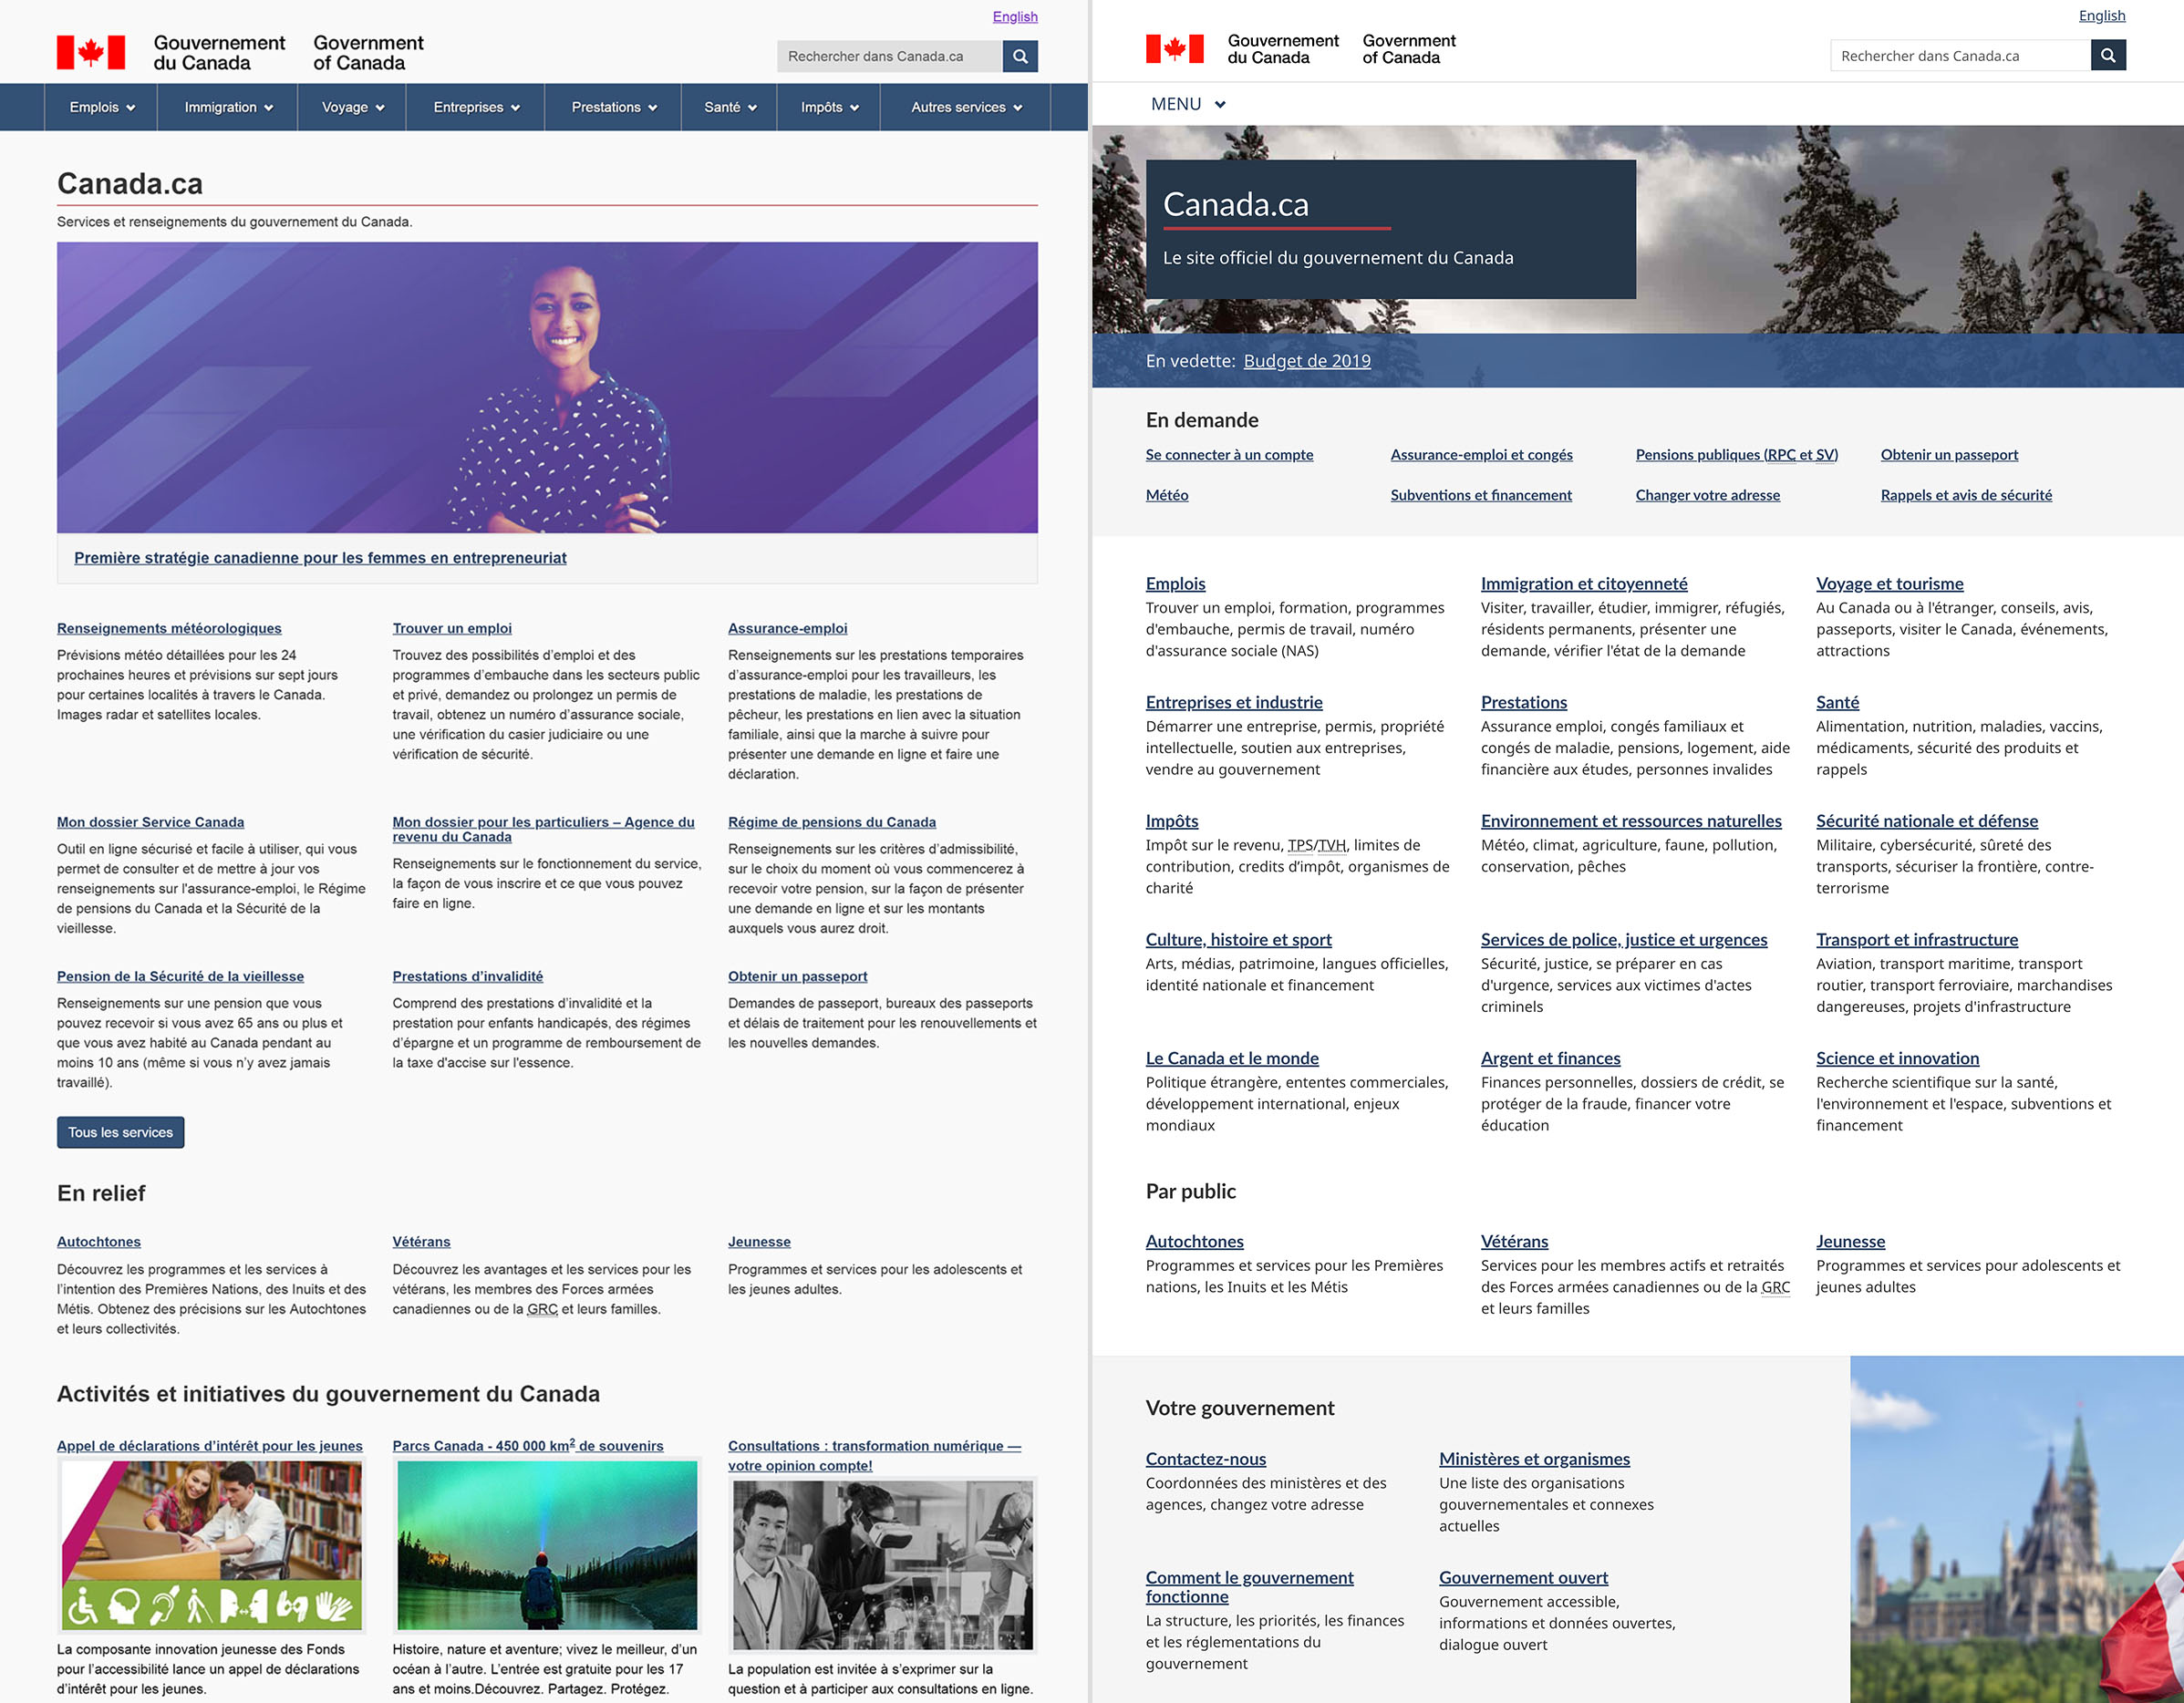Image resolution: width=2184 pixels, height=1703 pixels.
Task: Open the Santé menu item
Action: [729, 107]
